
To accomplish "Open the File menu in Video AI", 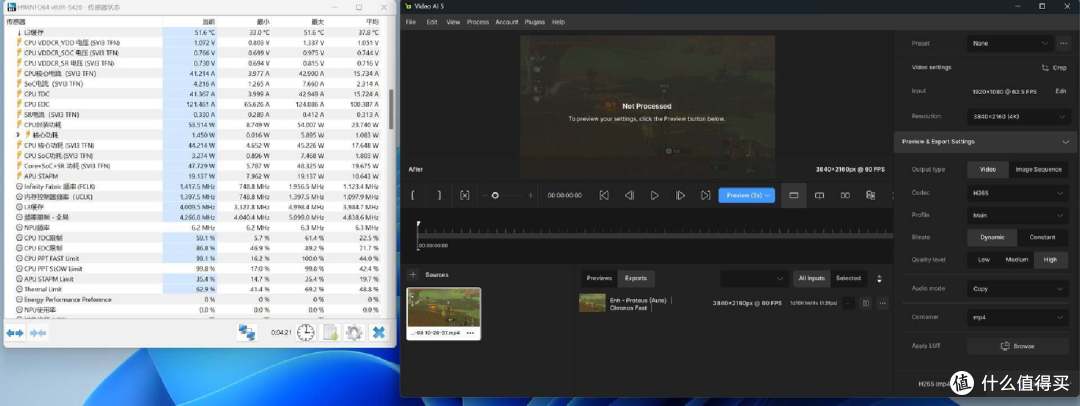I will [411, 22].
